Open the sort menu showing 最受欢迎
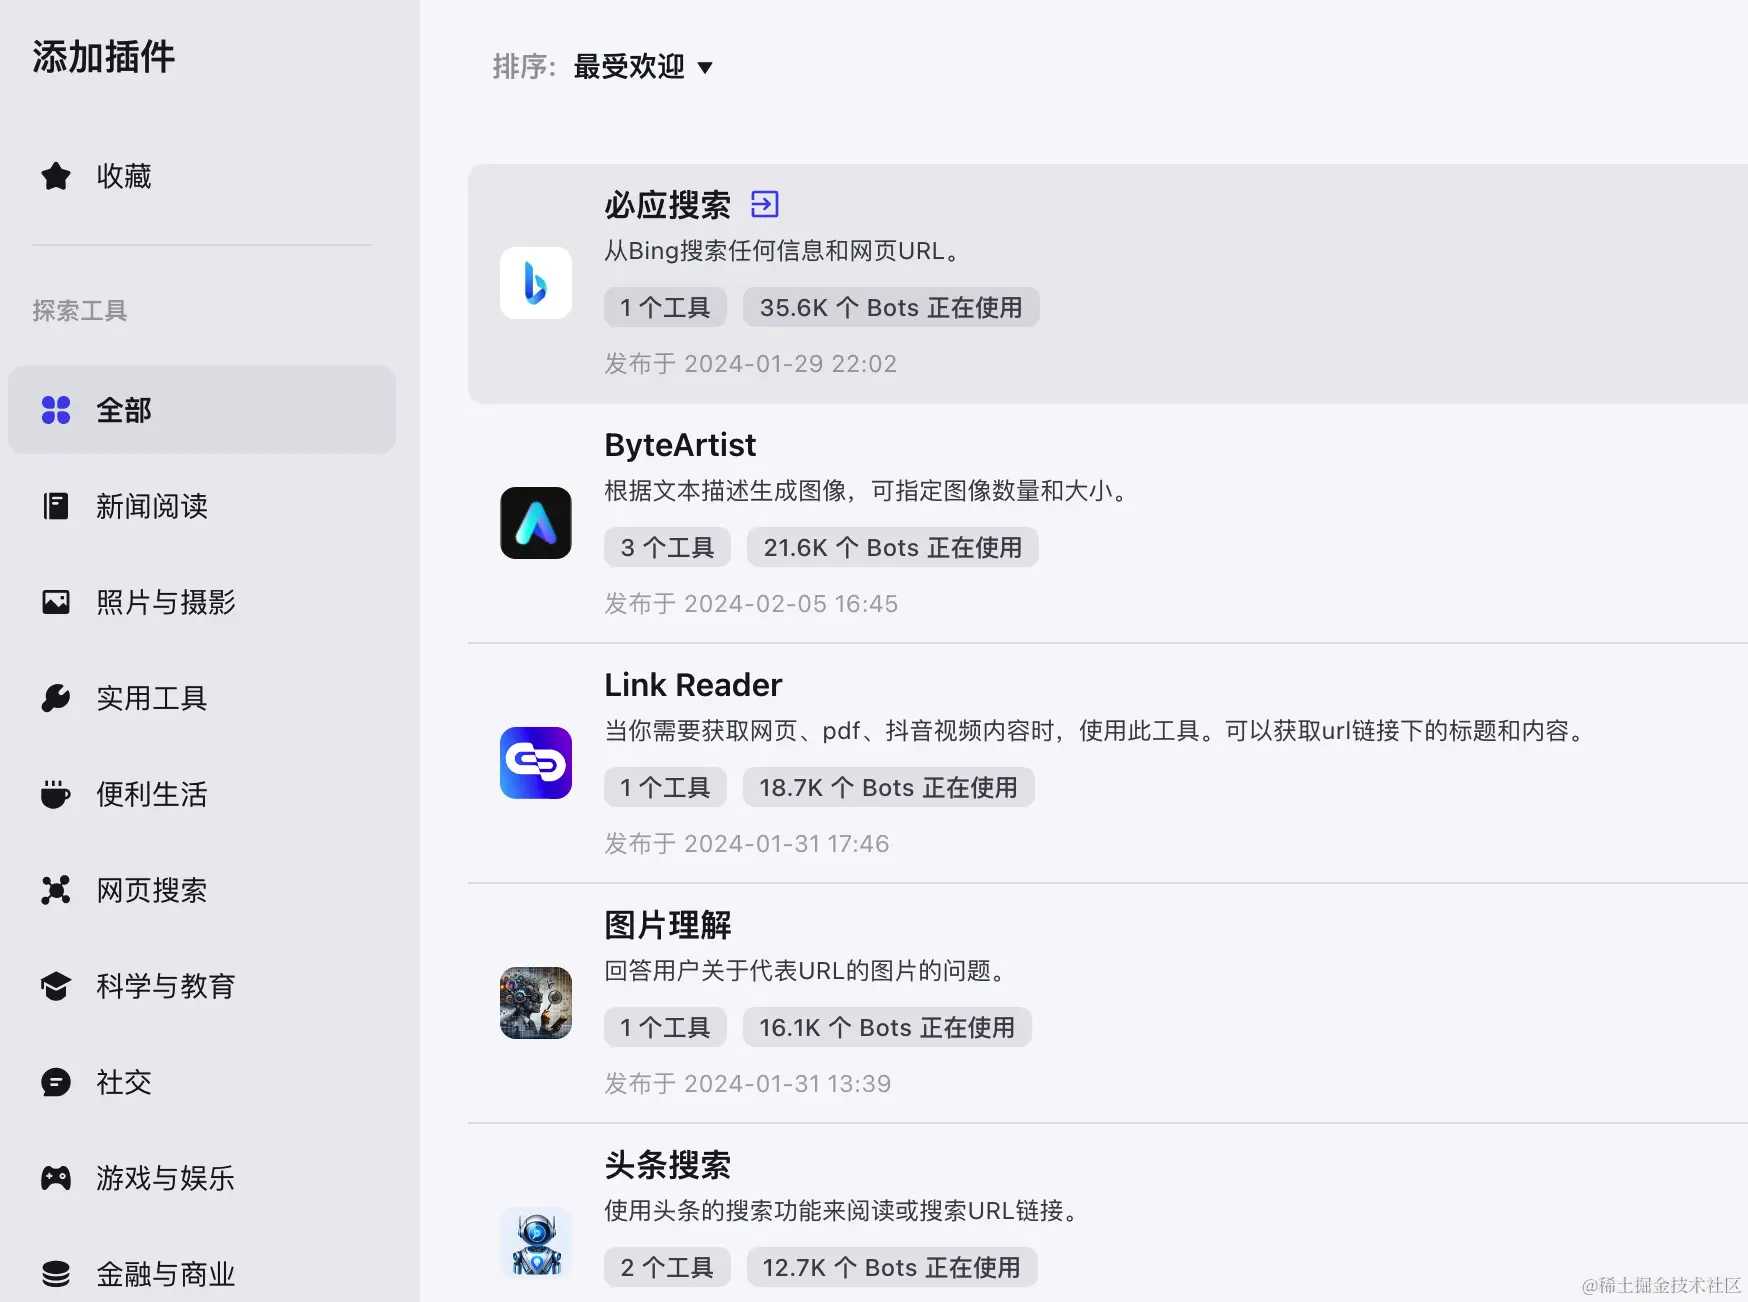 [643, 67]
